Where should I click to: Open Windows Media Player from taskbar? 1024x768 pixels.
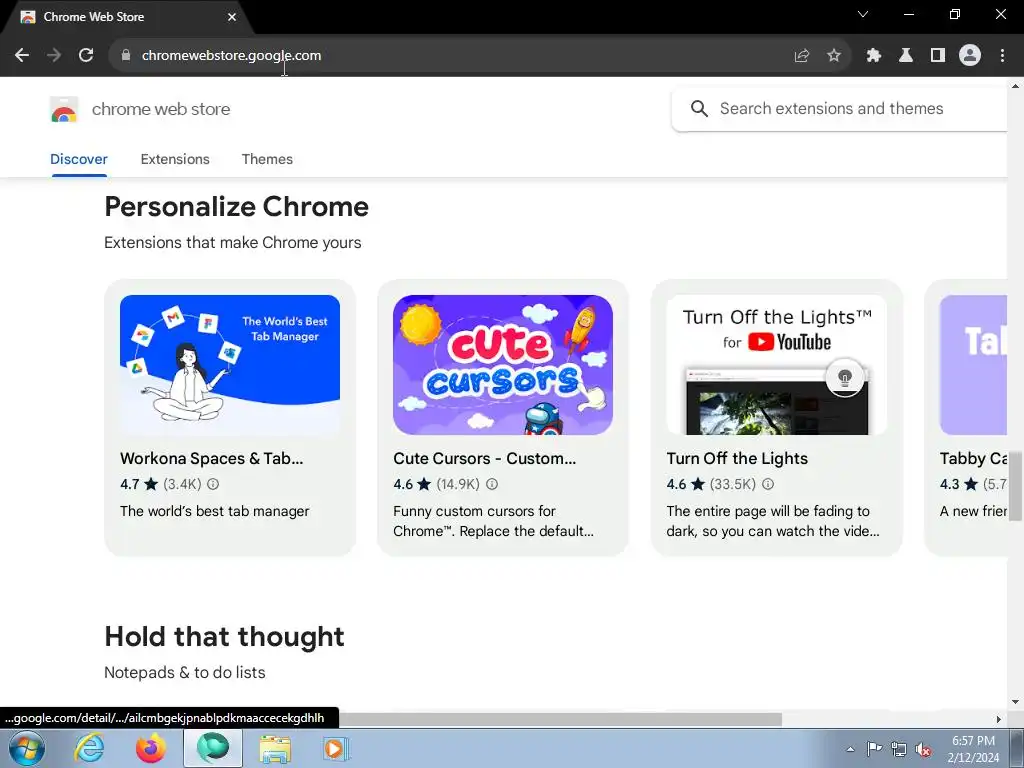336,748
